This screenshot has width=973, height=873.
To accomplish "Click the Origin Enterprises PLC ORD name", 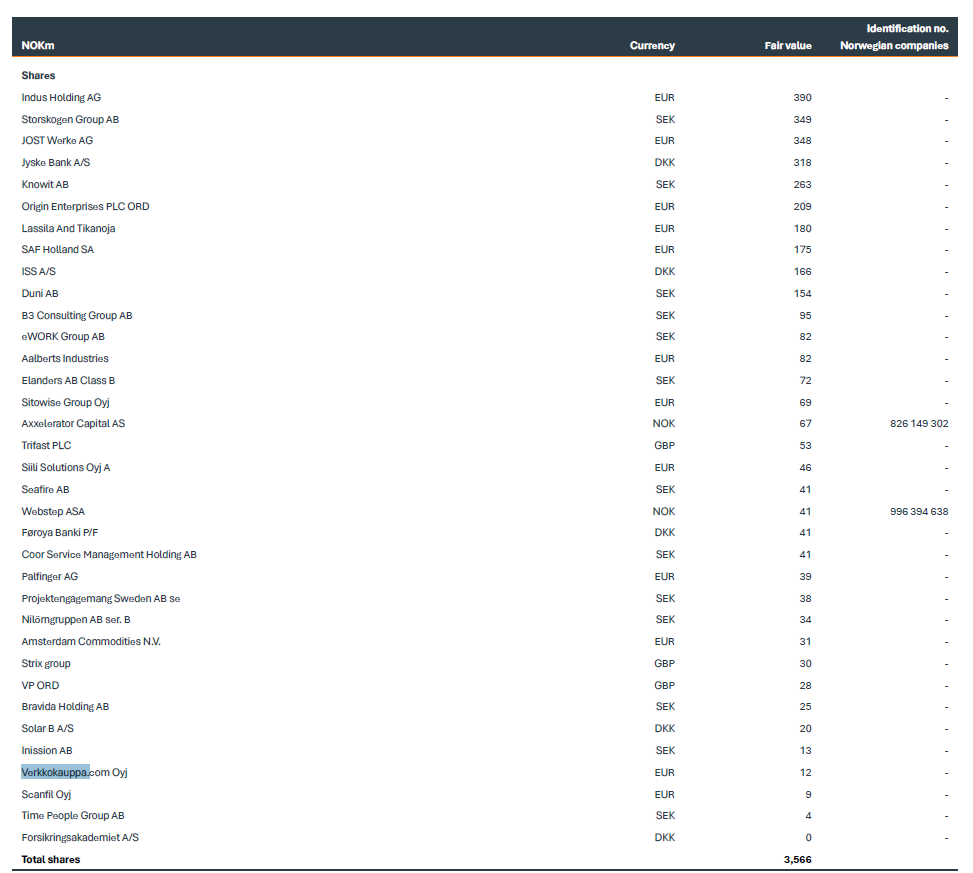I will tap(85, 207).
